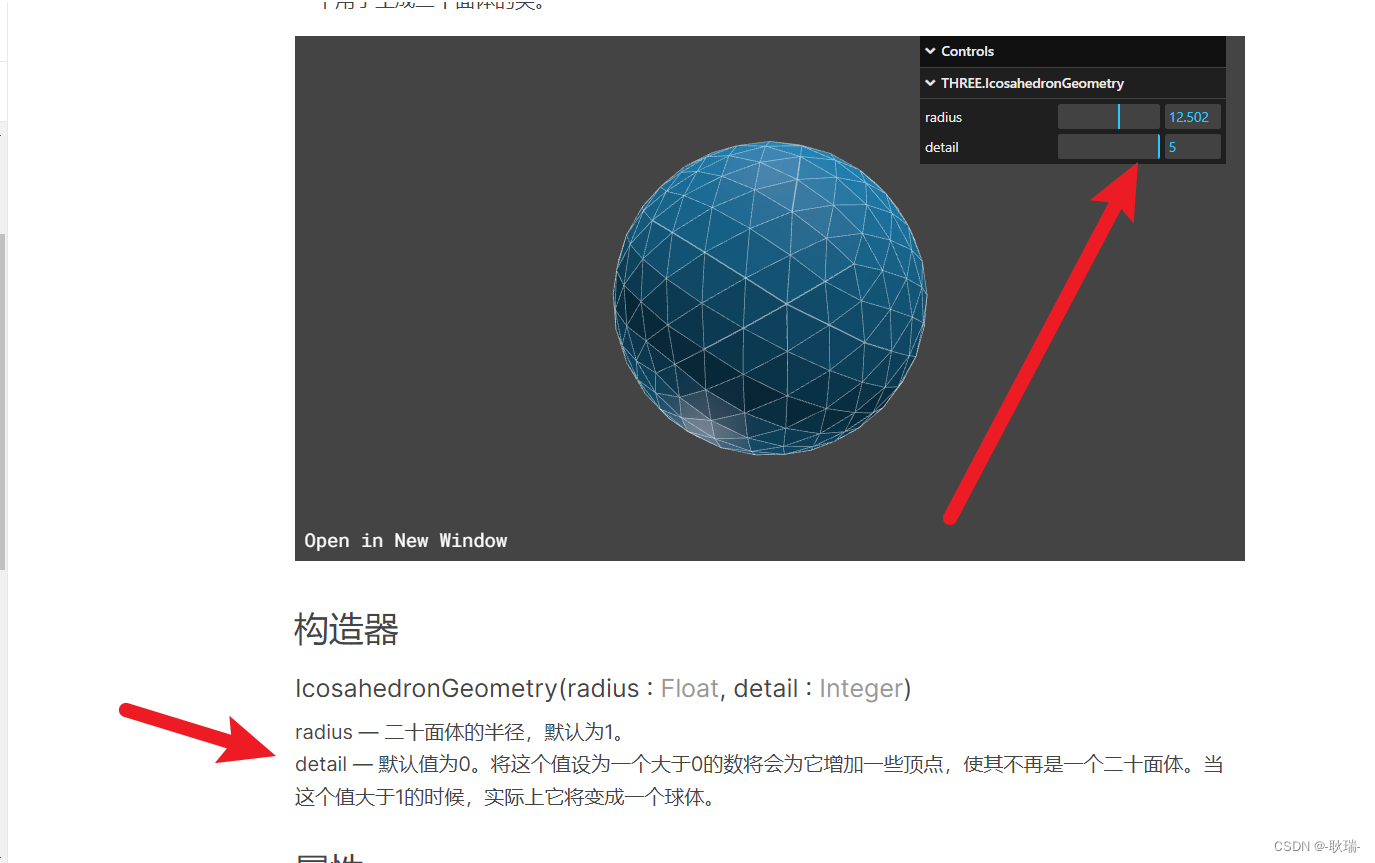
Task: Click the Integer type link
Action: 861,688
